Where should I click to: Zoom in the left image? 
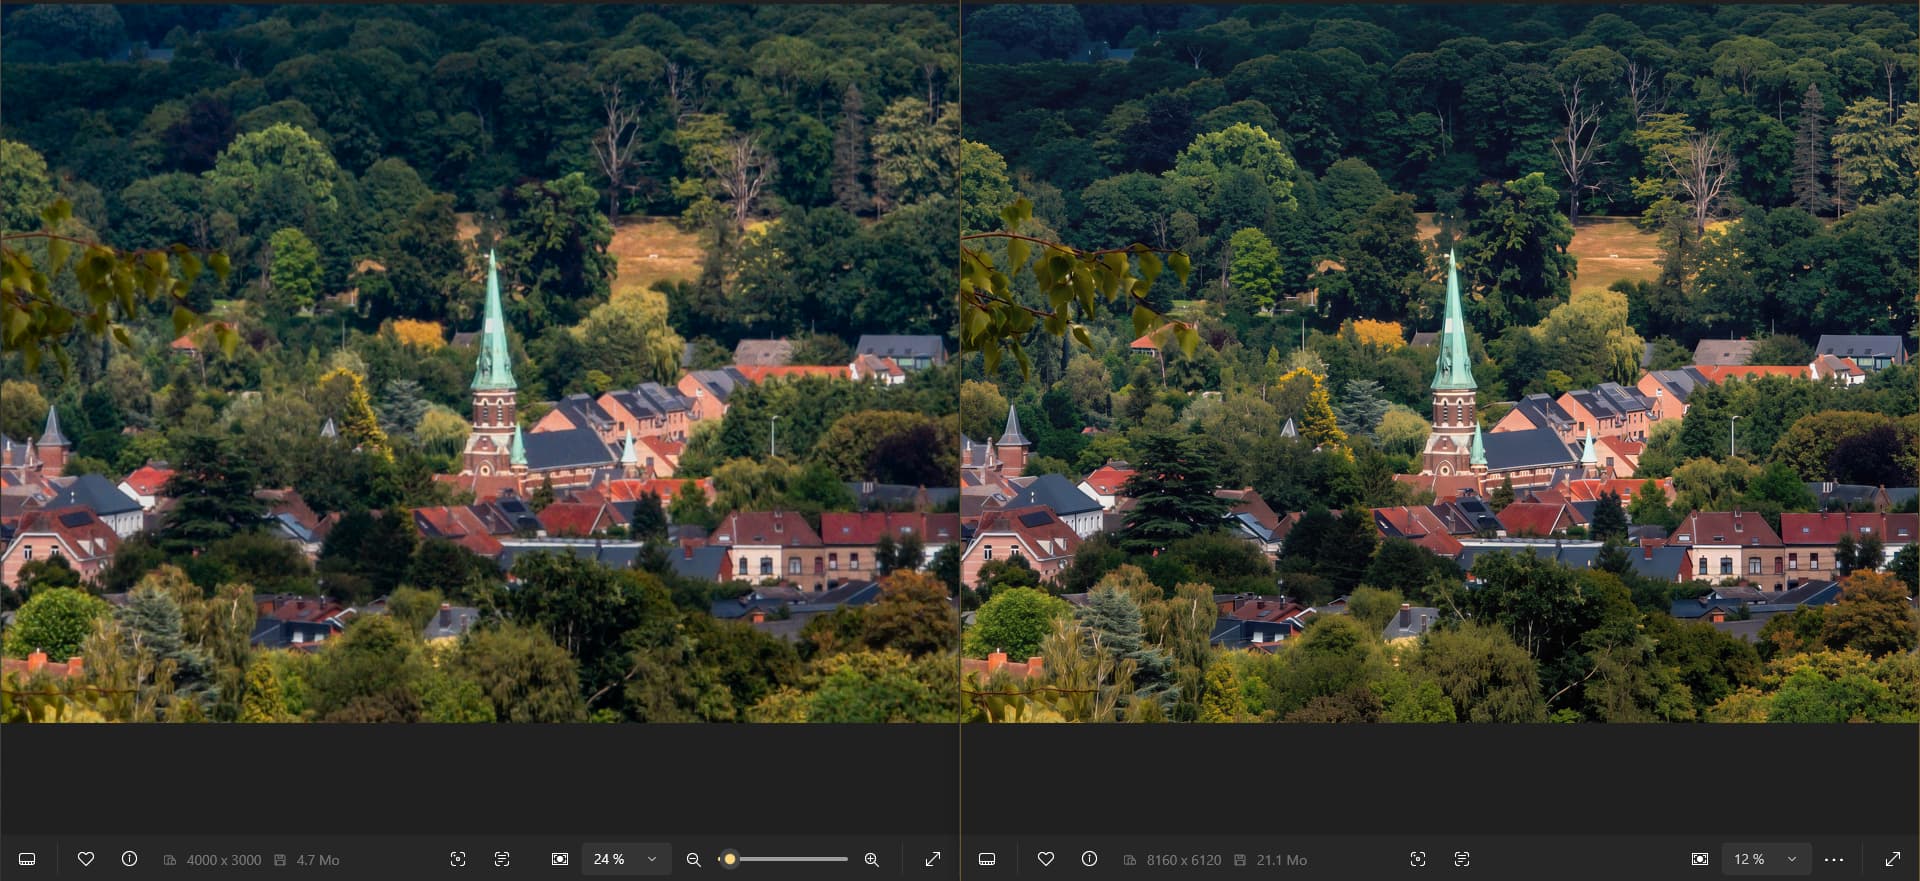872,859
